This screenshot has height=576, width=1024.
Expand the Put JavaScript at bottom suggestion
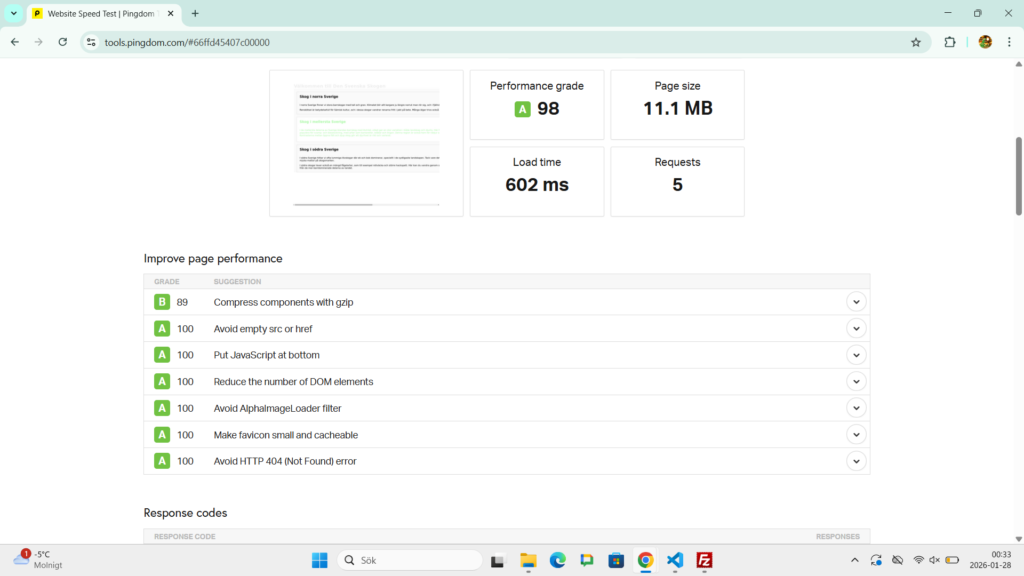[x=856, y=355]
